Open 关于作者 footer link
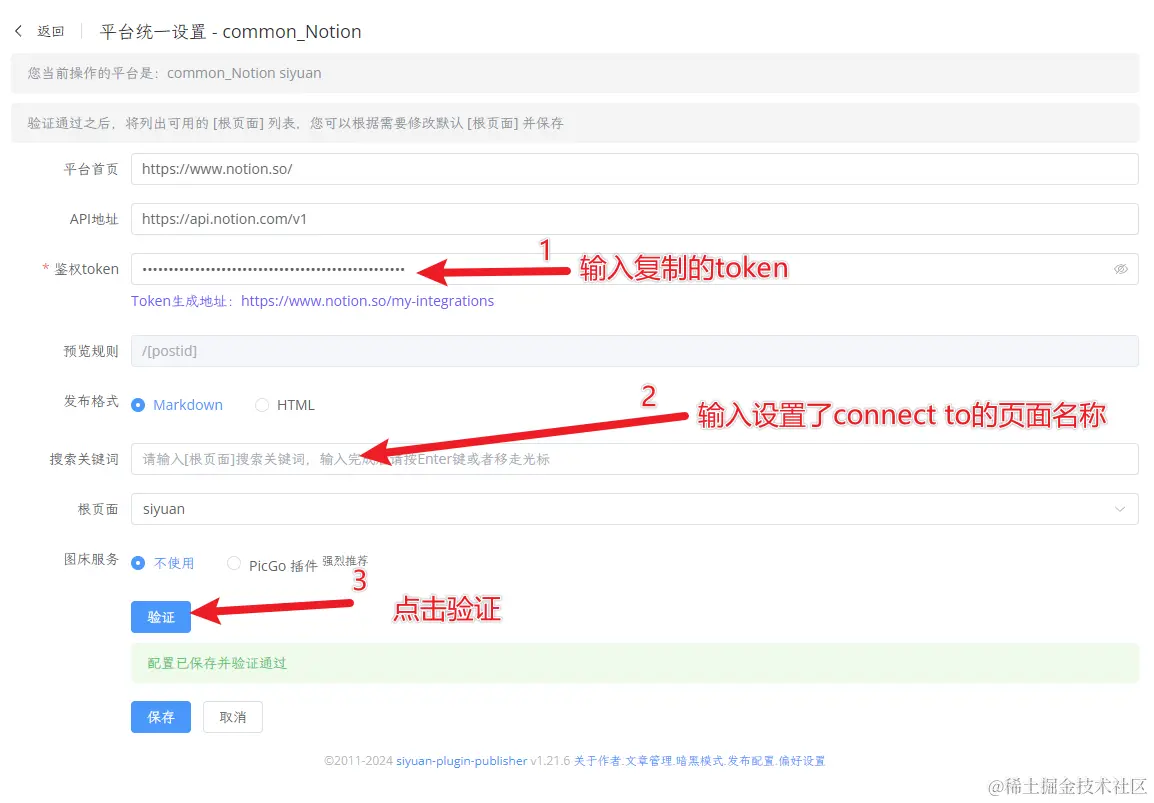 pos(597,761)
